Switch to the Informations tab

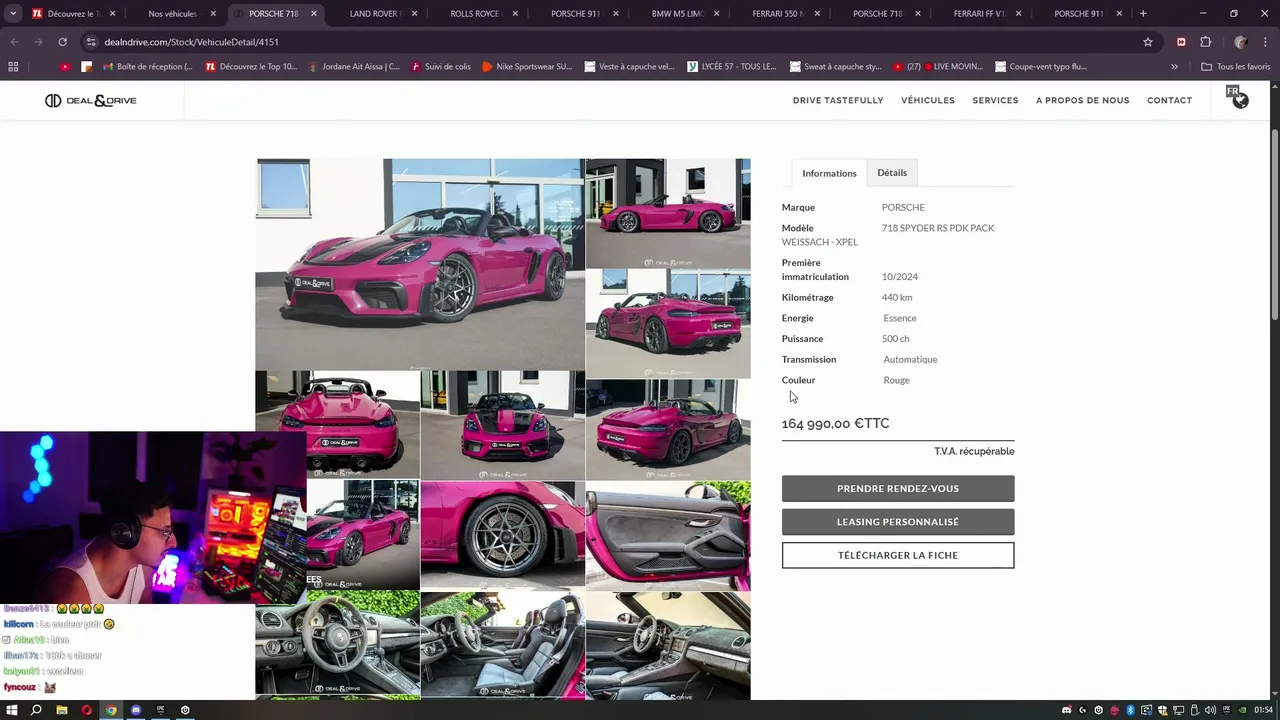829,173
